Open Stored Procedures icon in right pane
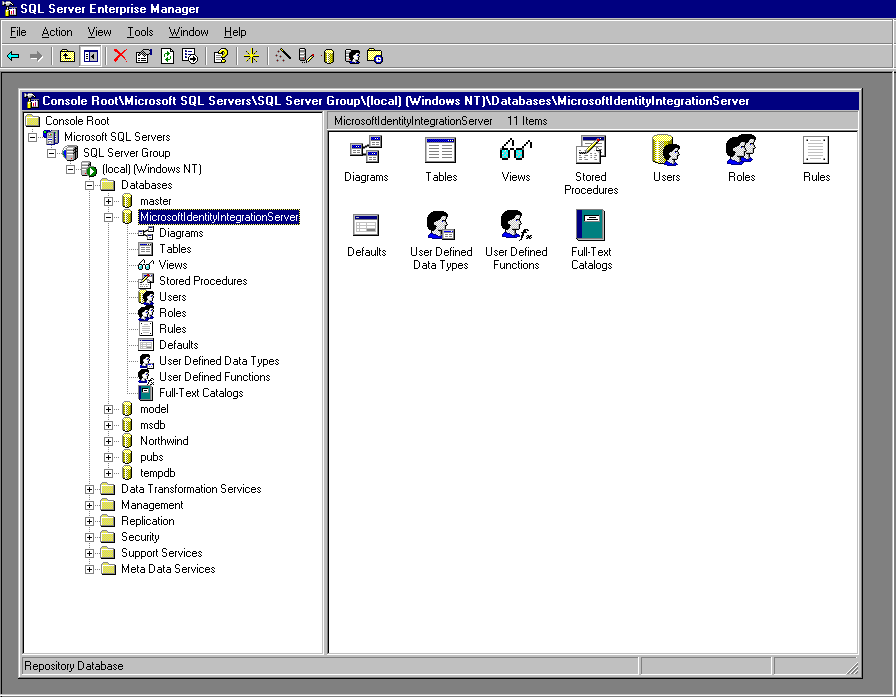Image resolution: width=896 pixels, height=697 pixels. [591, 150]
